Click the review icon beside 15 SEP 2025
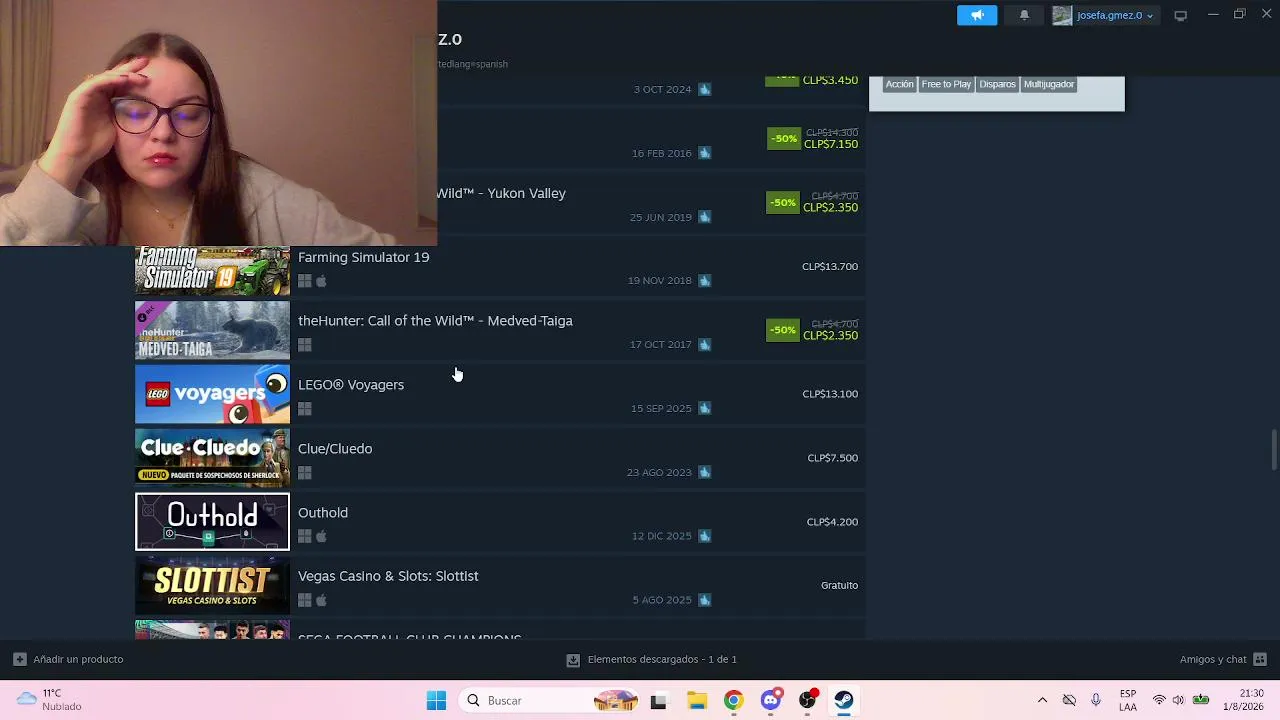Image resolution: width=1280 pixels, height=720 pixels. click(705, 408)
